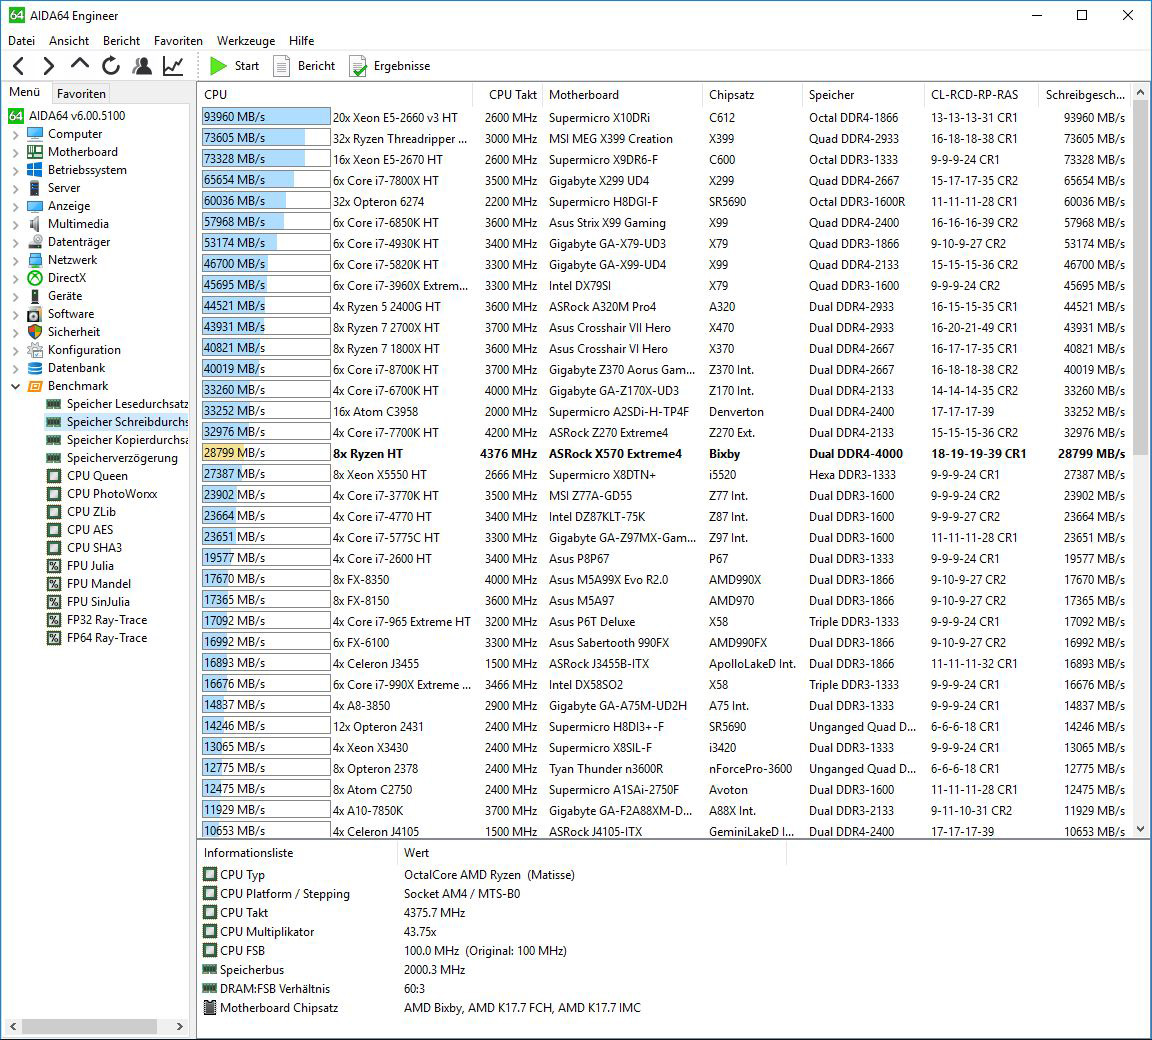Click the Sicherheit shield icon
This screenshot has width=1152, height=1040.
pyautogui.click(x=35, y=332)
